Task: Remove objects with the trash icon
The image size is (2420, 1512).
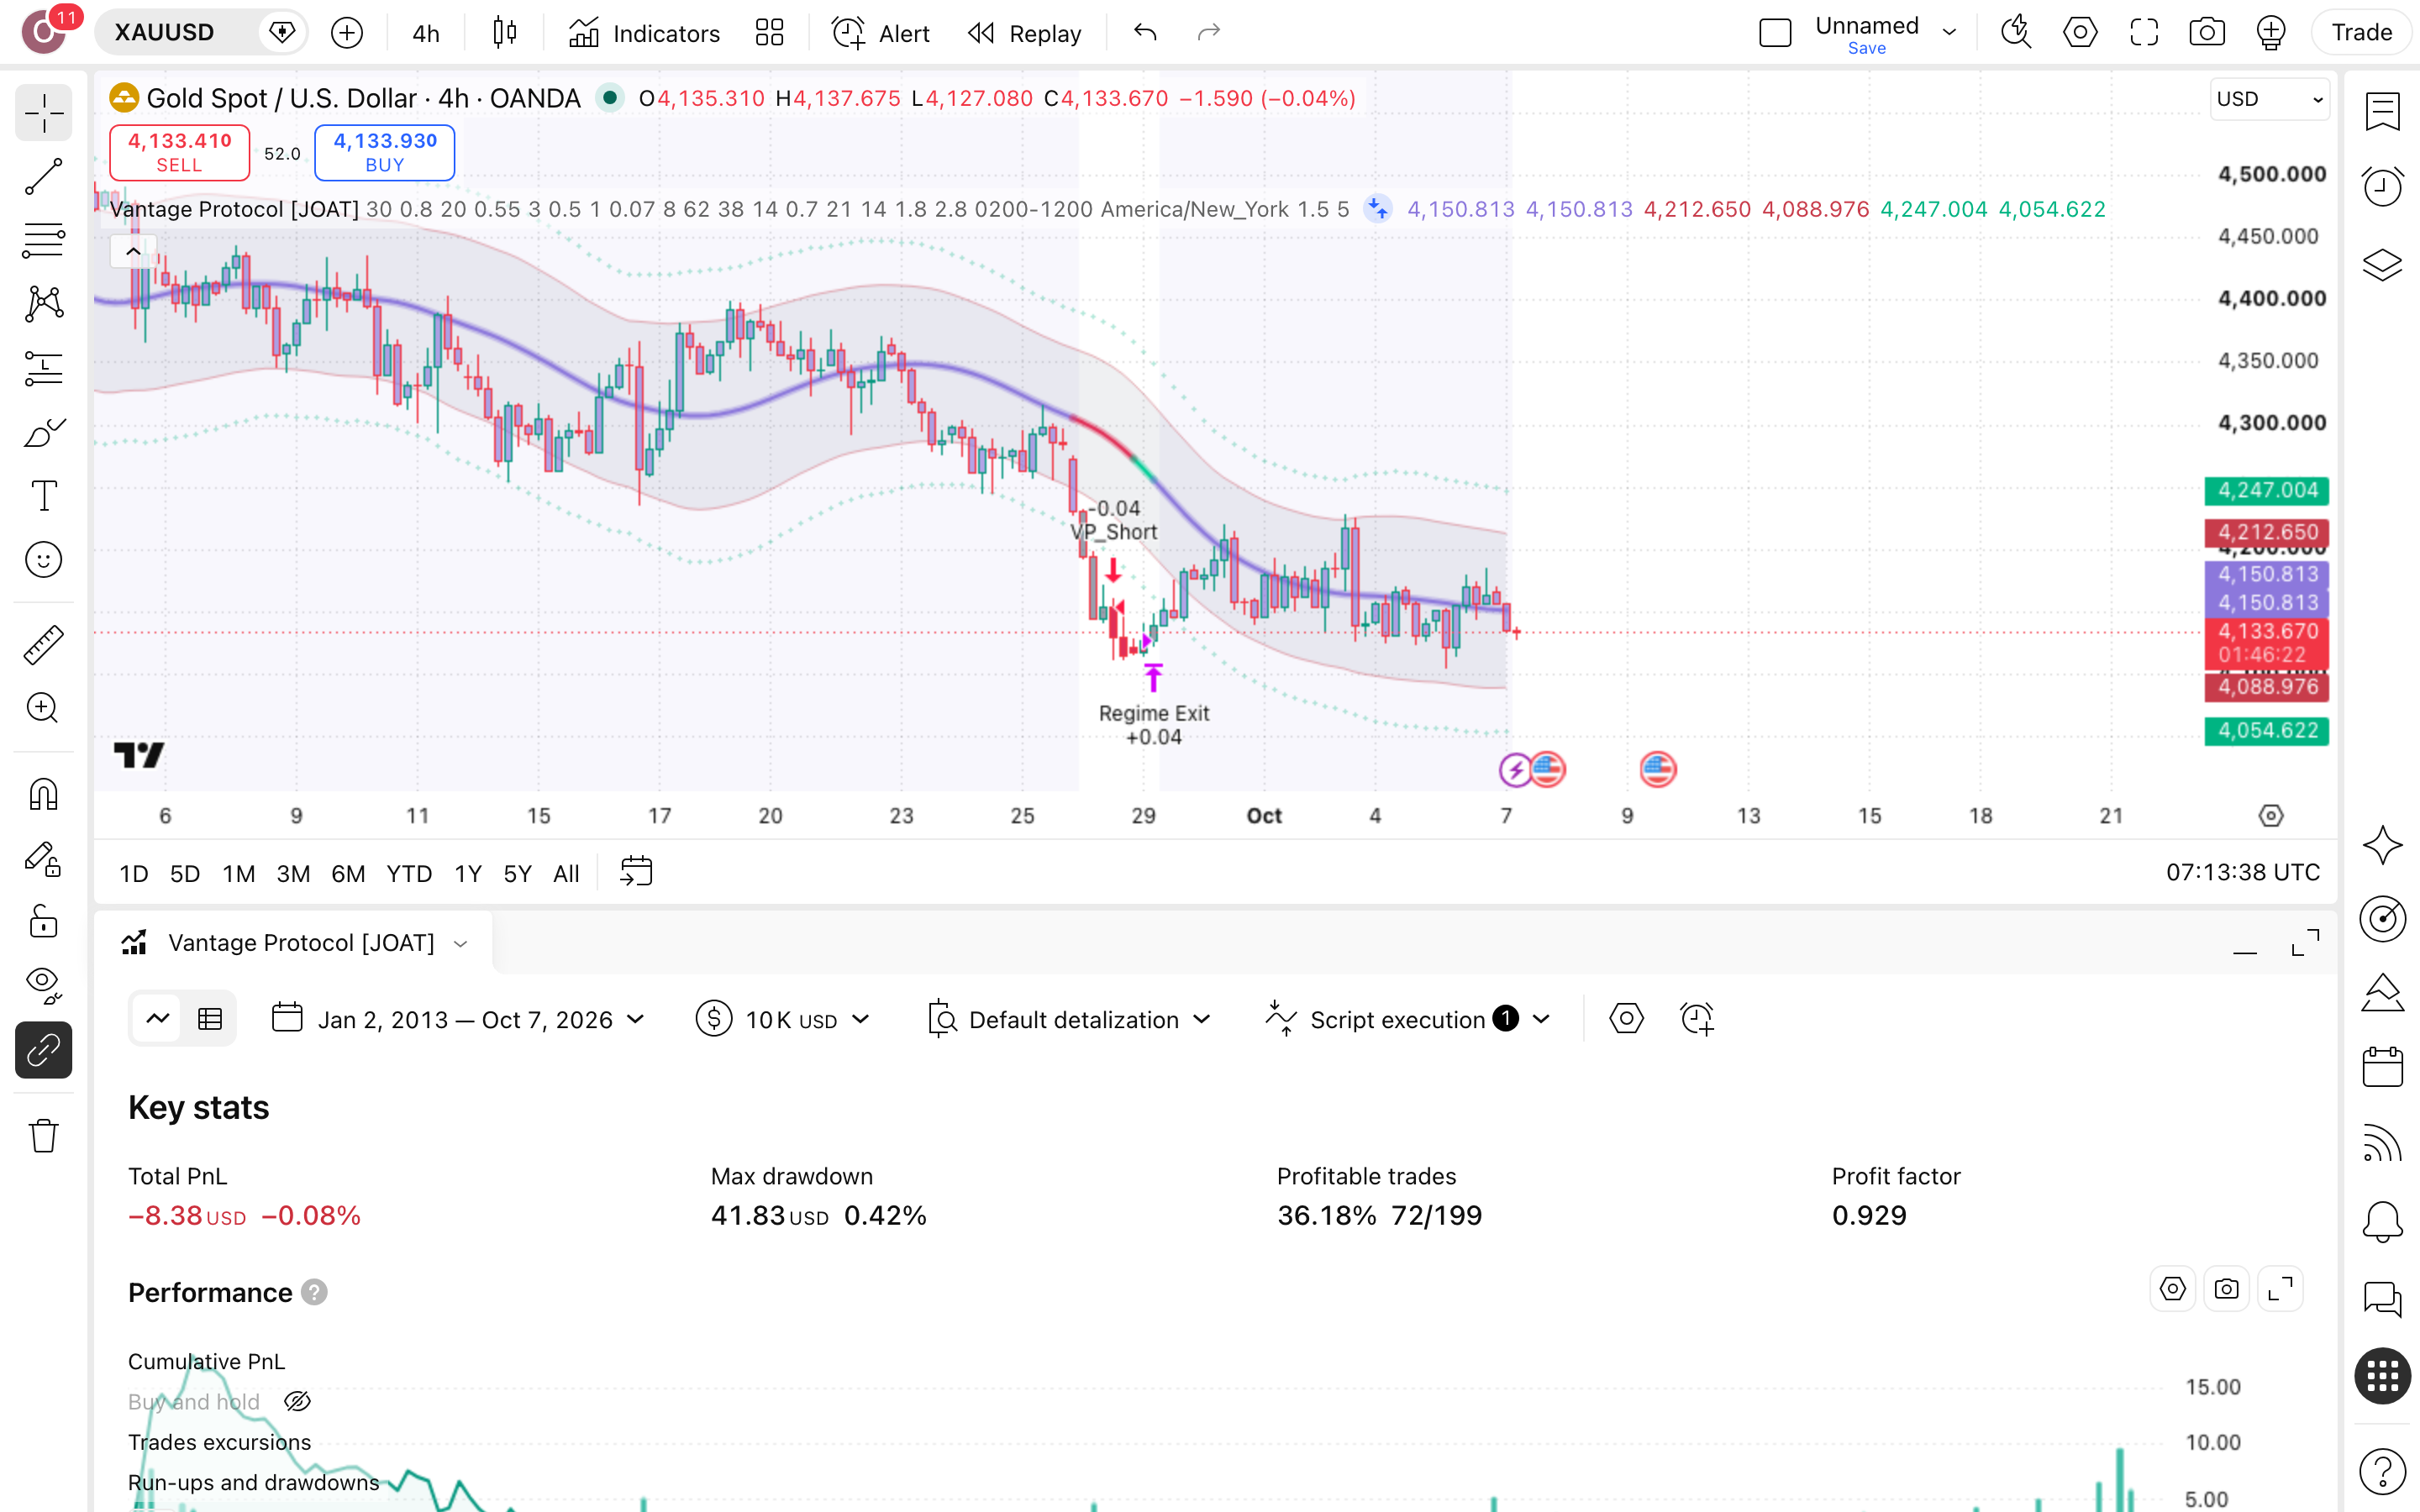Action: point(43,1136)
